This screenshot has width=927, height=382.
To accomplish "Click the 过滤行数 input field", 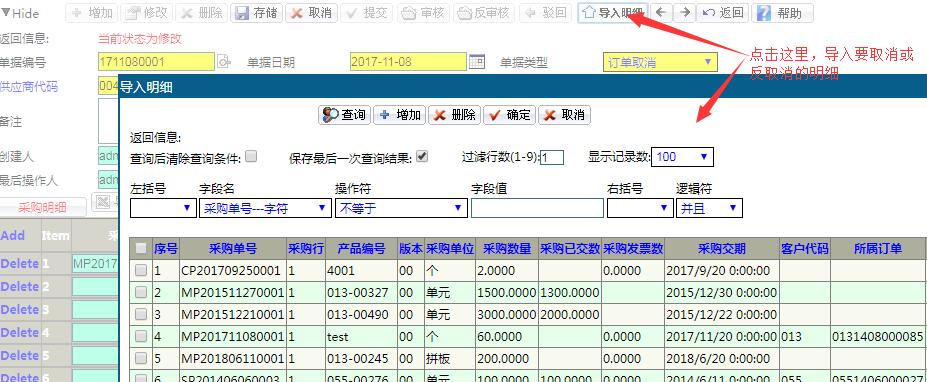I will (x=552, y=157).
